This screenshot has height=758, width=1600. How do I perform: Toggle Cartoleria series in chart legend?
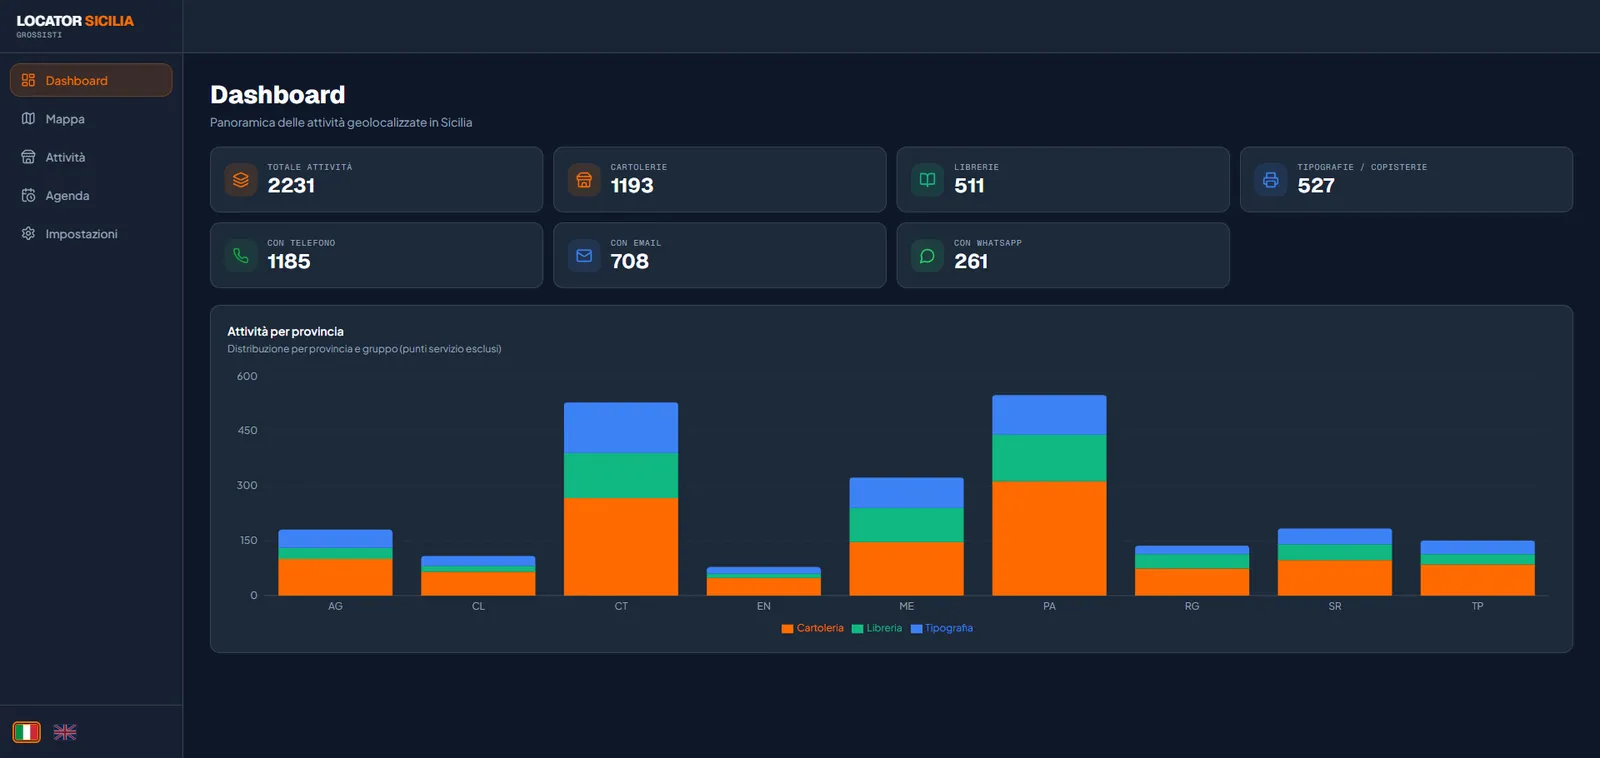(813, 629)
